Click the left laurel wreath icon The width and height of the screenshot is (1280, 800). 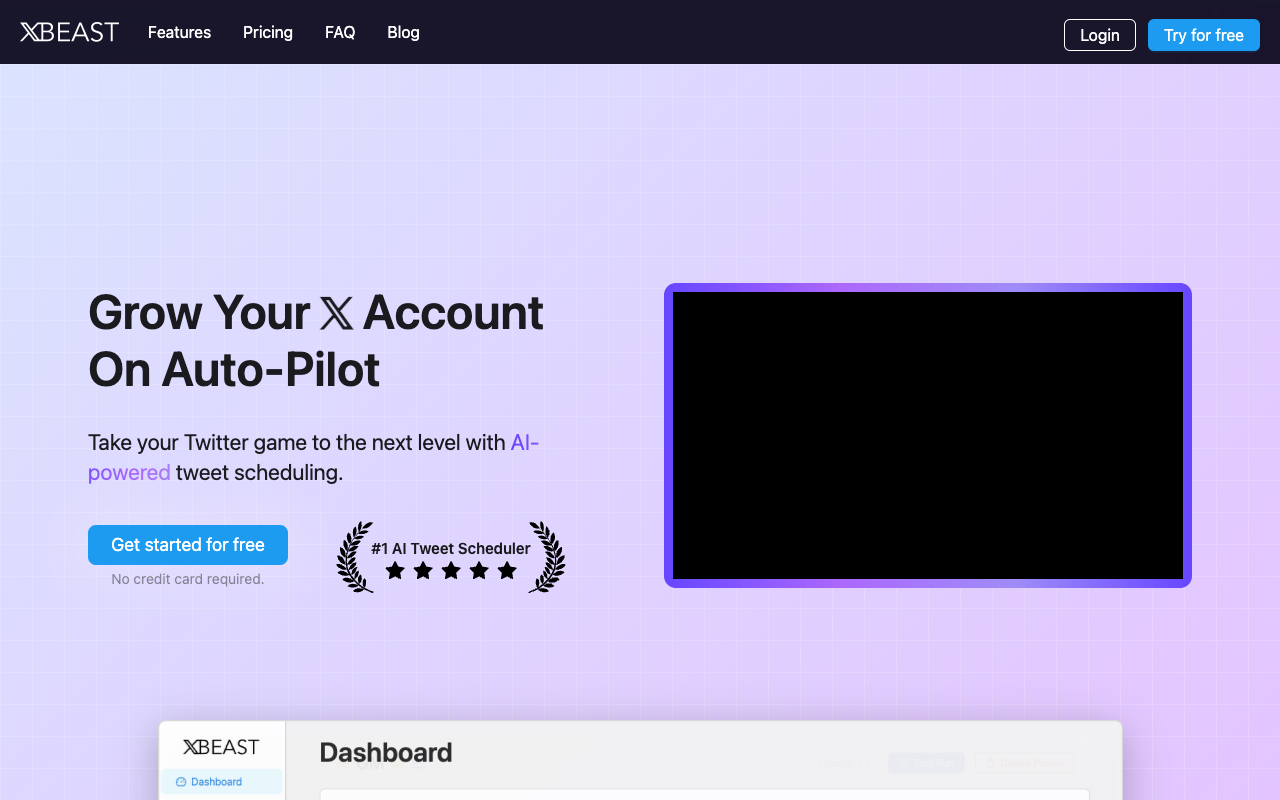(x=355, y=557)
